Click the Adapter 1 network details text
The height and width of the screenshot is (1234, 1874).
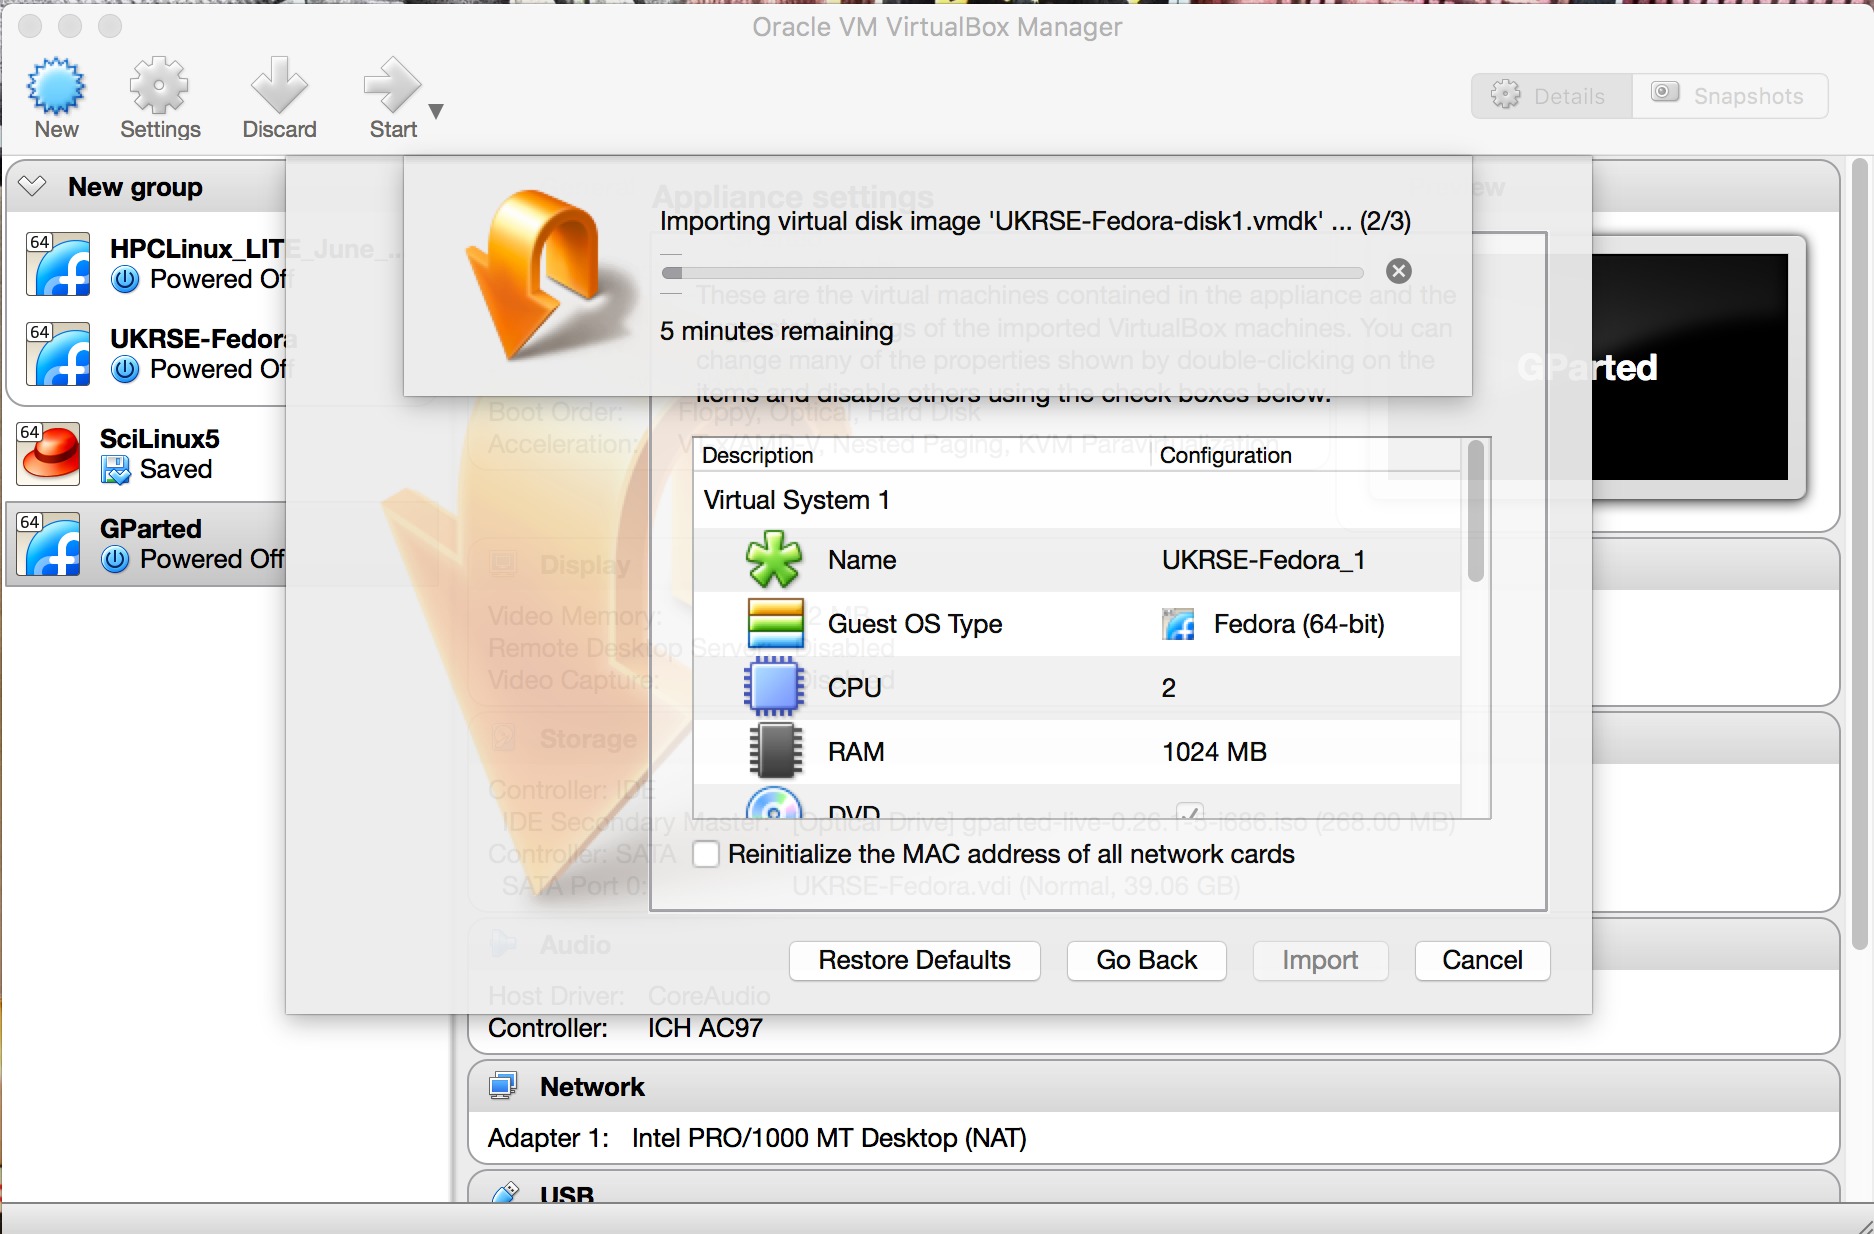pyautogui.click(x=757, y=1138)
